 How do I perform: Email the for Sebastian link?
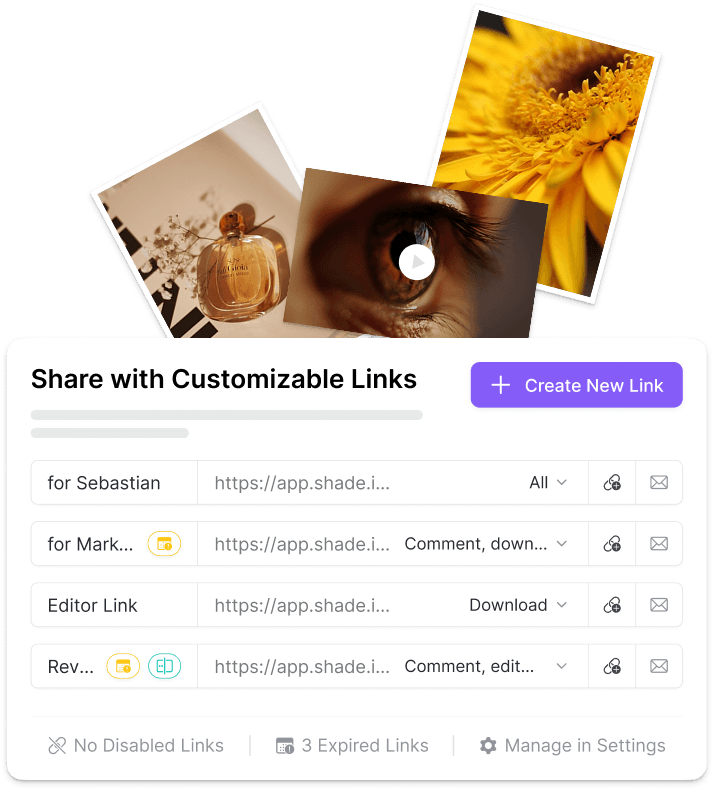658,483
